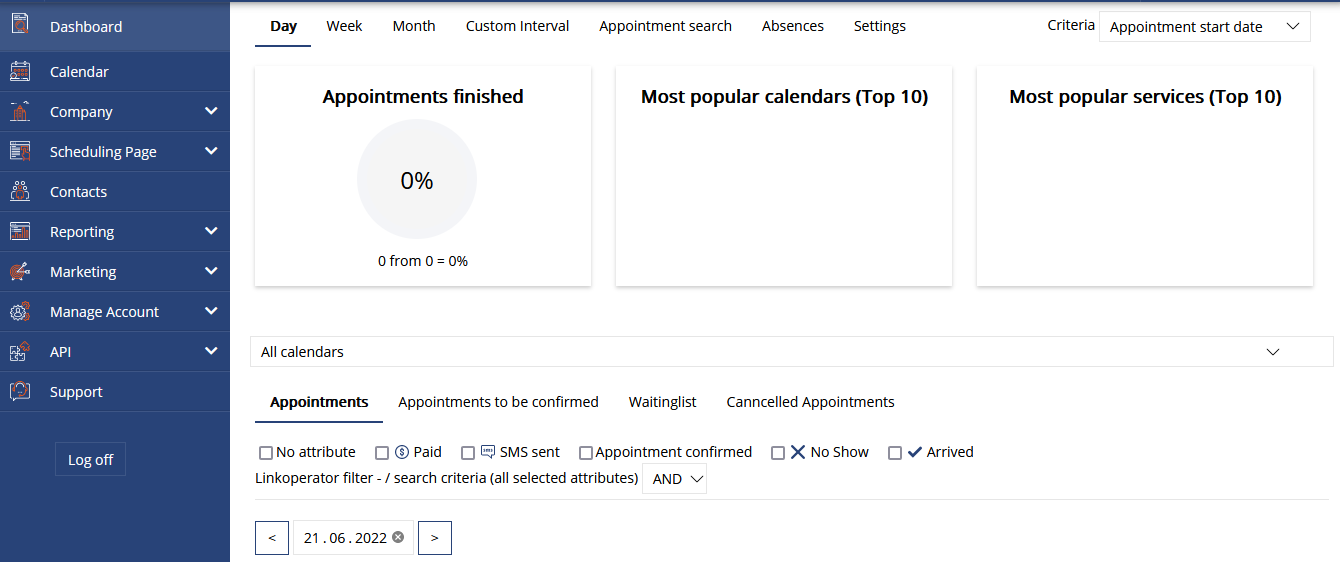The image size is (1340, 562).
Task: Expand the Manage Account menu chevron
Action: tap(211, 311)
